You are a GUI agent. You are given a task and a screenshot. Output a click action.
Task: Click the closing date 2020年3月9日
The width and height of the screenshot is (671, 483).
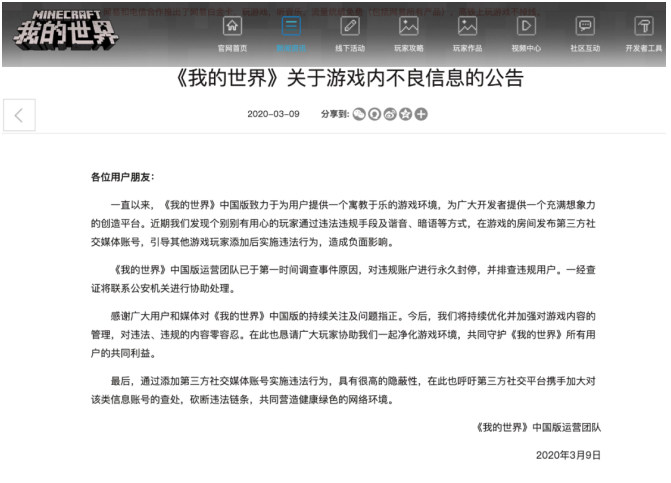tap(568, 455)
